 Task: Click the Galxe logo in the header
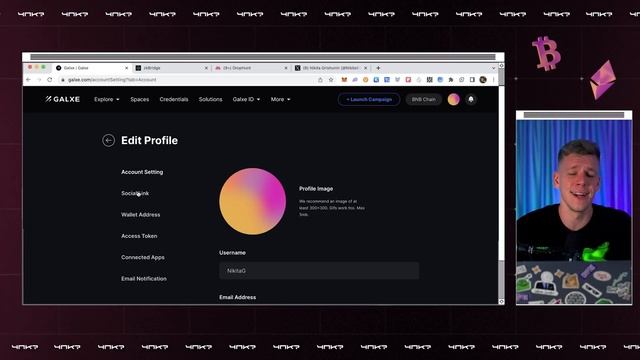(x=62, y=99)
